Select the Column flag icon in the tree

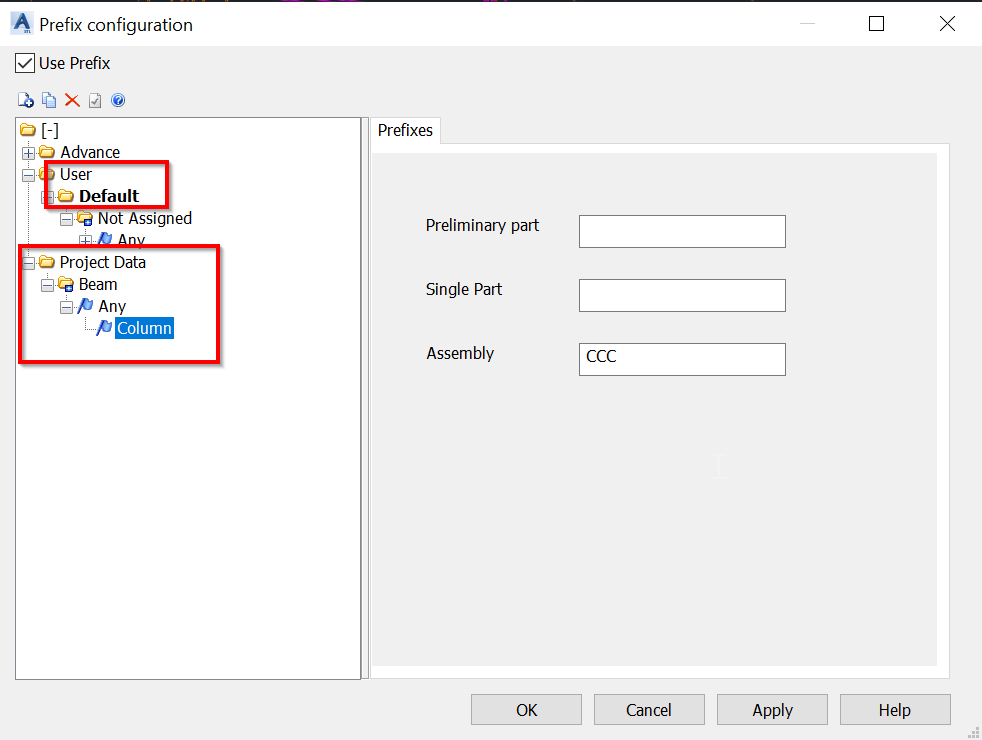[x=104, y=327]
